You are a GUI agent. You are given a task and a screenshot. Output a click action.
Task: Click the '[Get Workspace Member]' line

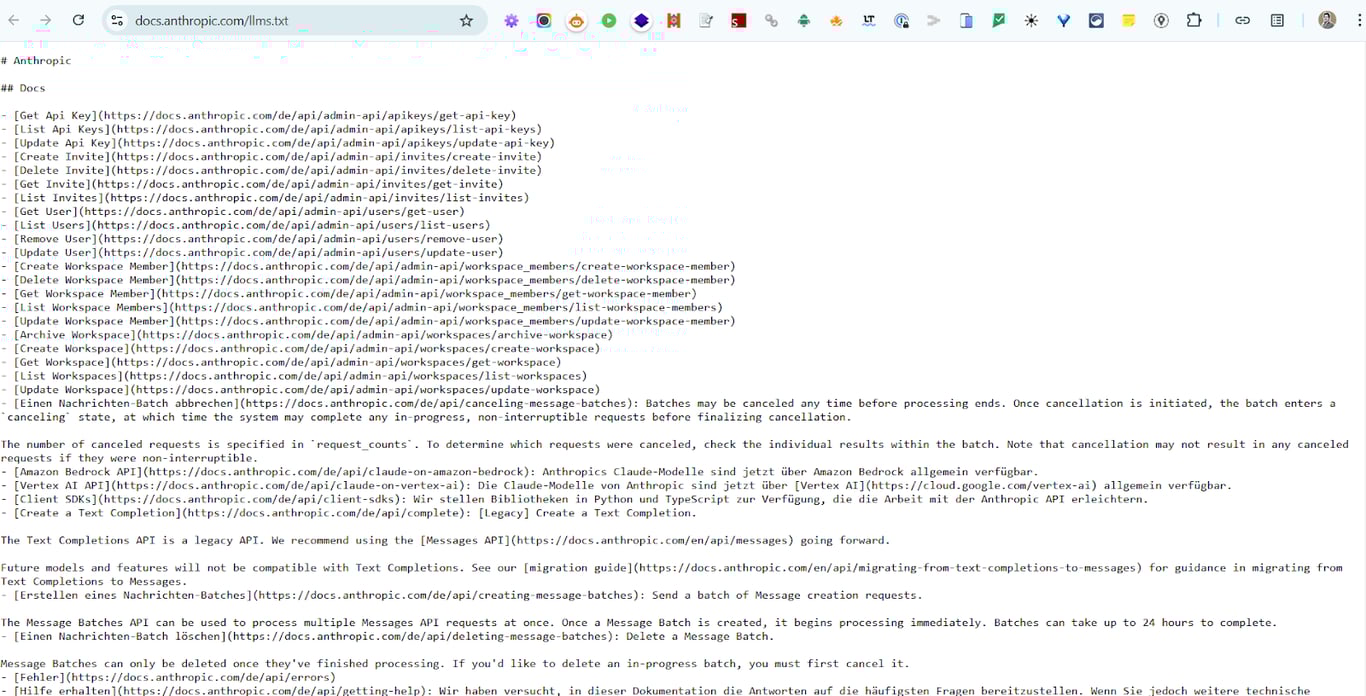[349, 294]
